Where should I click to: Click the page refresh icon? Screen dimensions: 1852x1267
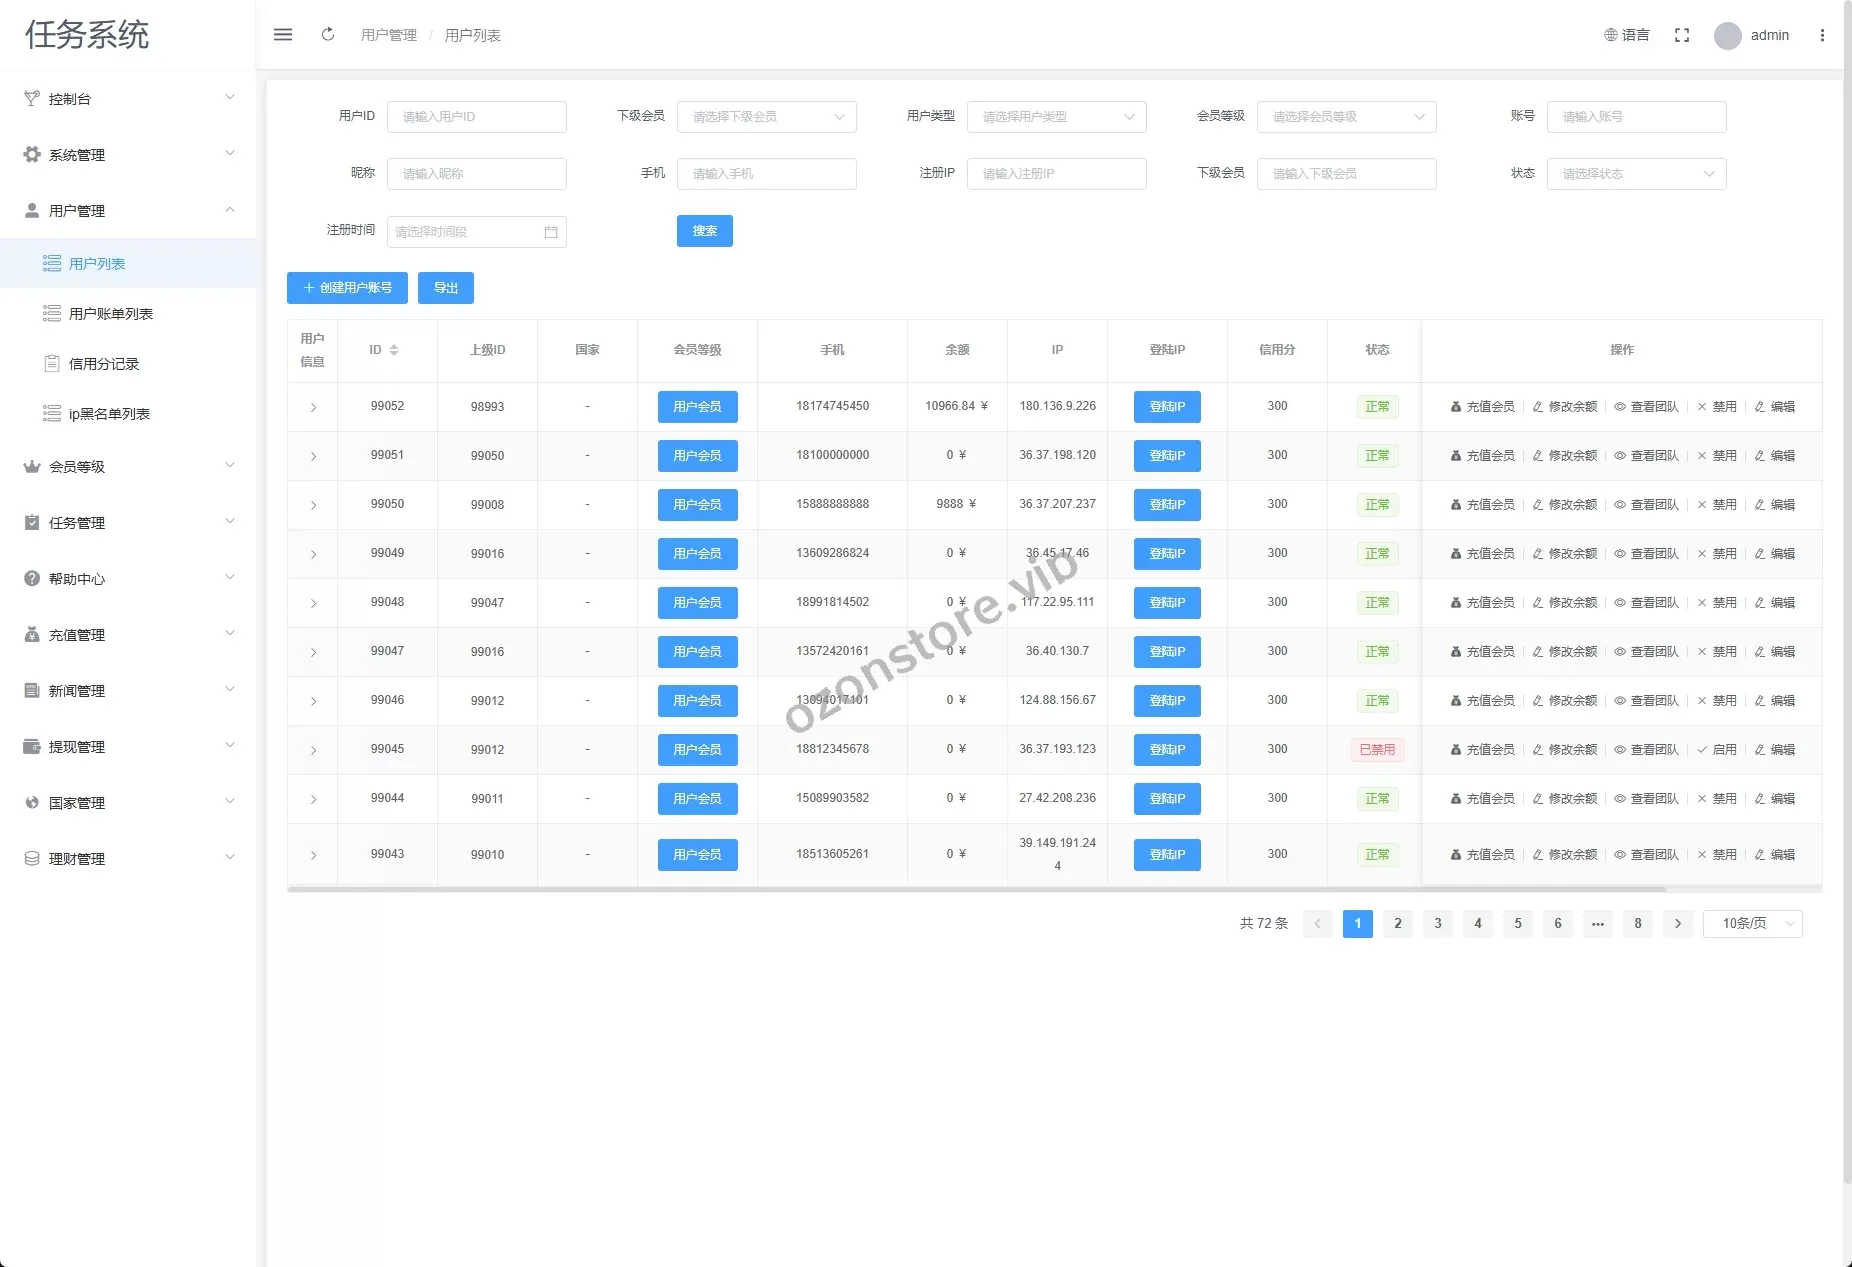pyautogui.click(x=327, y=35)
